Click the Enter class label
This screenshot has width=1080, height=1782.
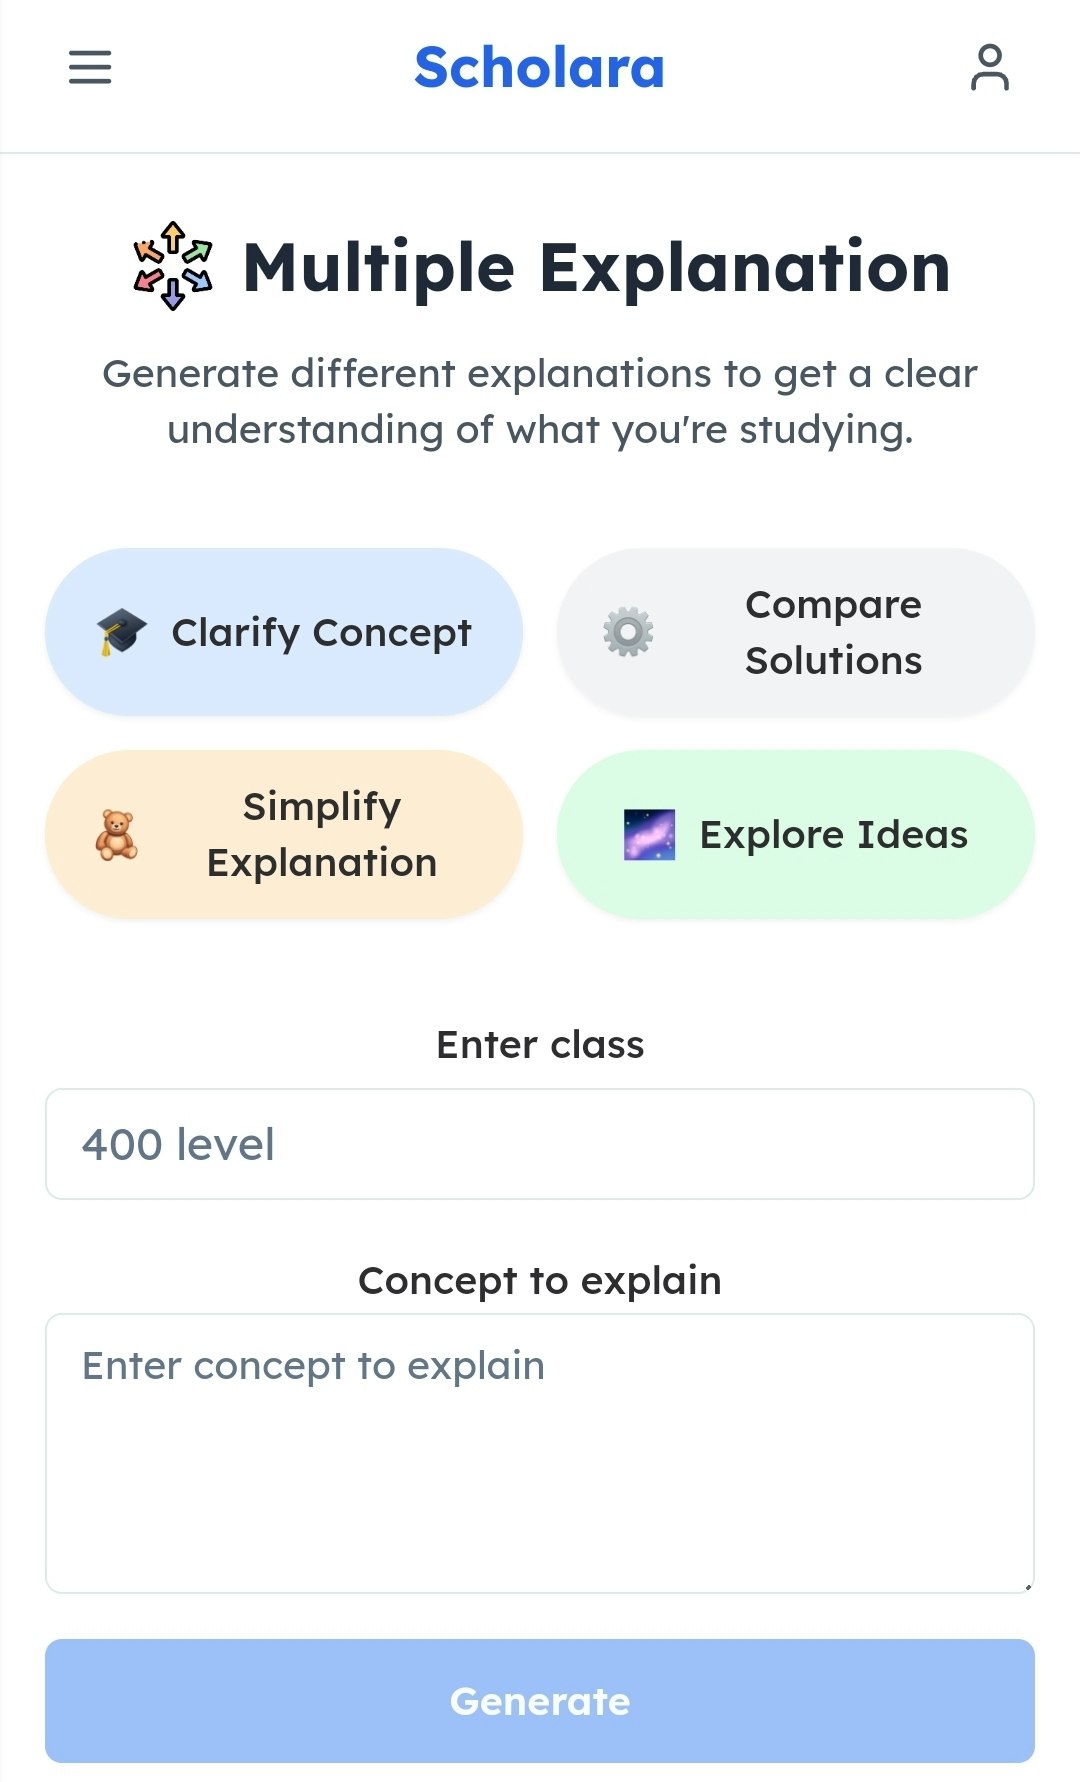[x=540, y=1045]
